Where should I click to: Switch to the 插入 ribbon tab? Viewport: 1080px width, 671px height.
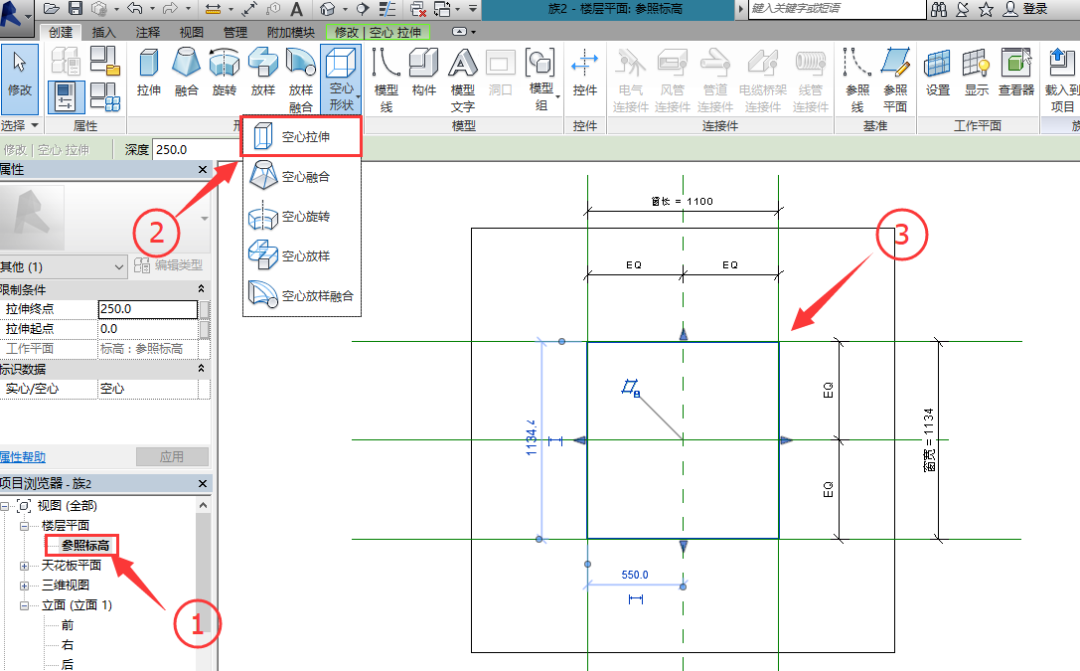(103, 32)
